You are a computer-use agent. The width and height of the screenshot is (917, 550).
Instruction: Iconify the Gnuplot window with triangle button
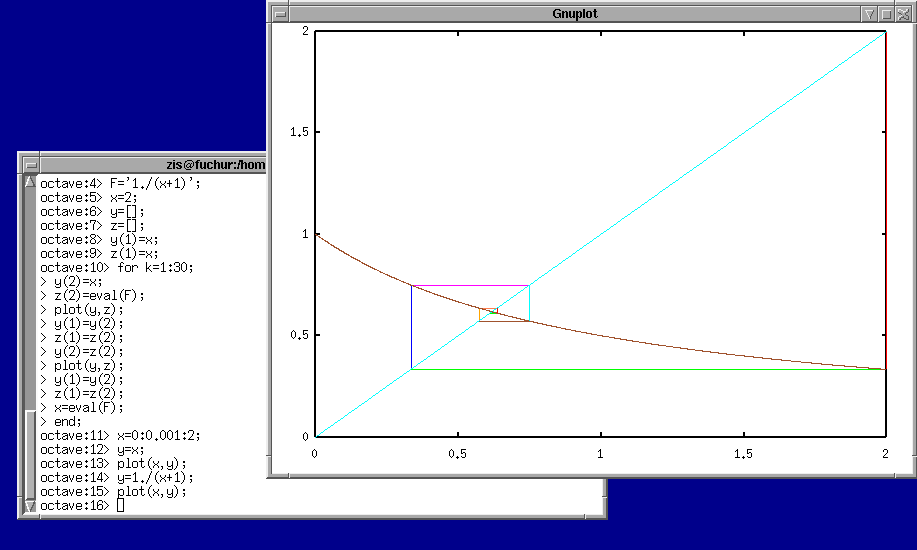(x=869, y=14)
